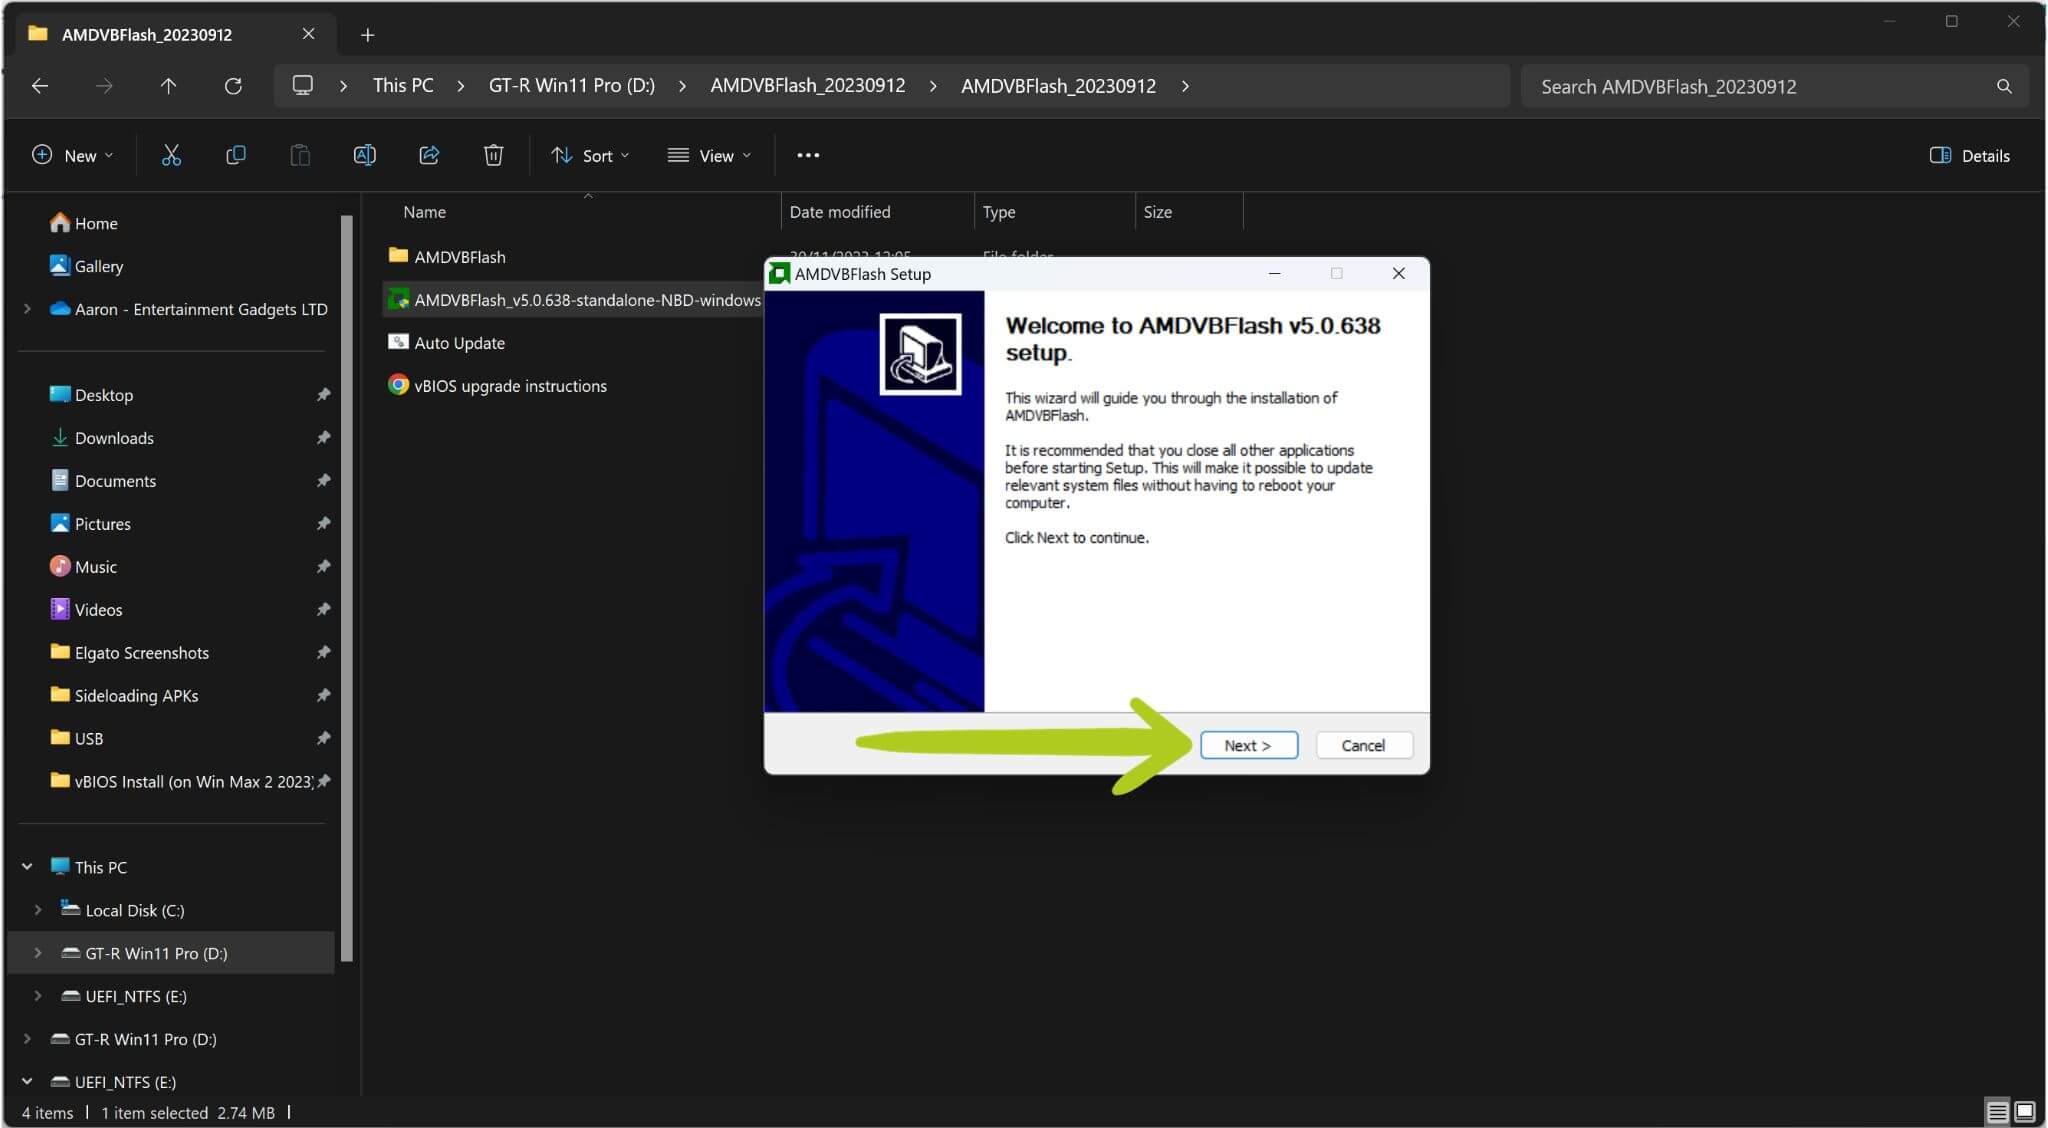Click Cancel in the setup wizard
Viewport: 2048px width, 1128px height.
pyautogui.click(x=1363, y=745)
